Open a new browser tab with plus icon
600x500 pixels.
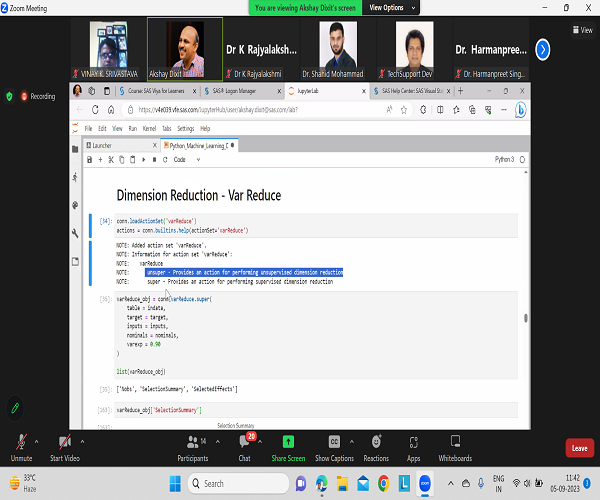coord(461,91)
